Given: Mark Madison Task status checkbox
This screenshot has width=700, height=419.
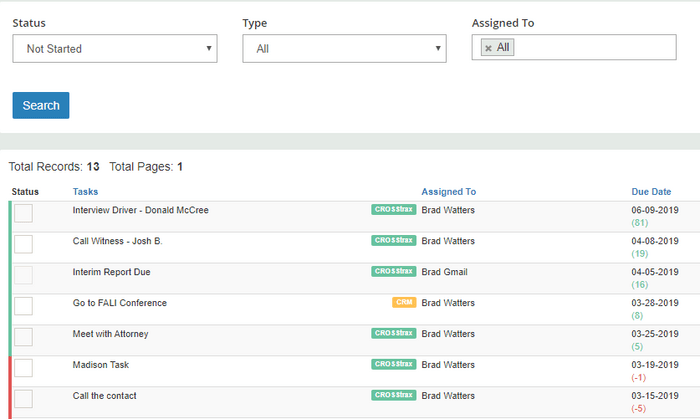Looking at the screenshot, I should 23,368.
